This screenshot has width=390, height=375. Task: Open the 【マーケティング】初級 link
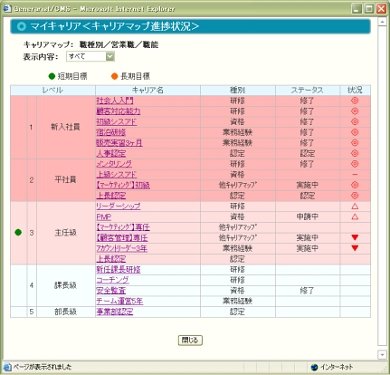(123, 185)
